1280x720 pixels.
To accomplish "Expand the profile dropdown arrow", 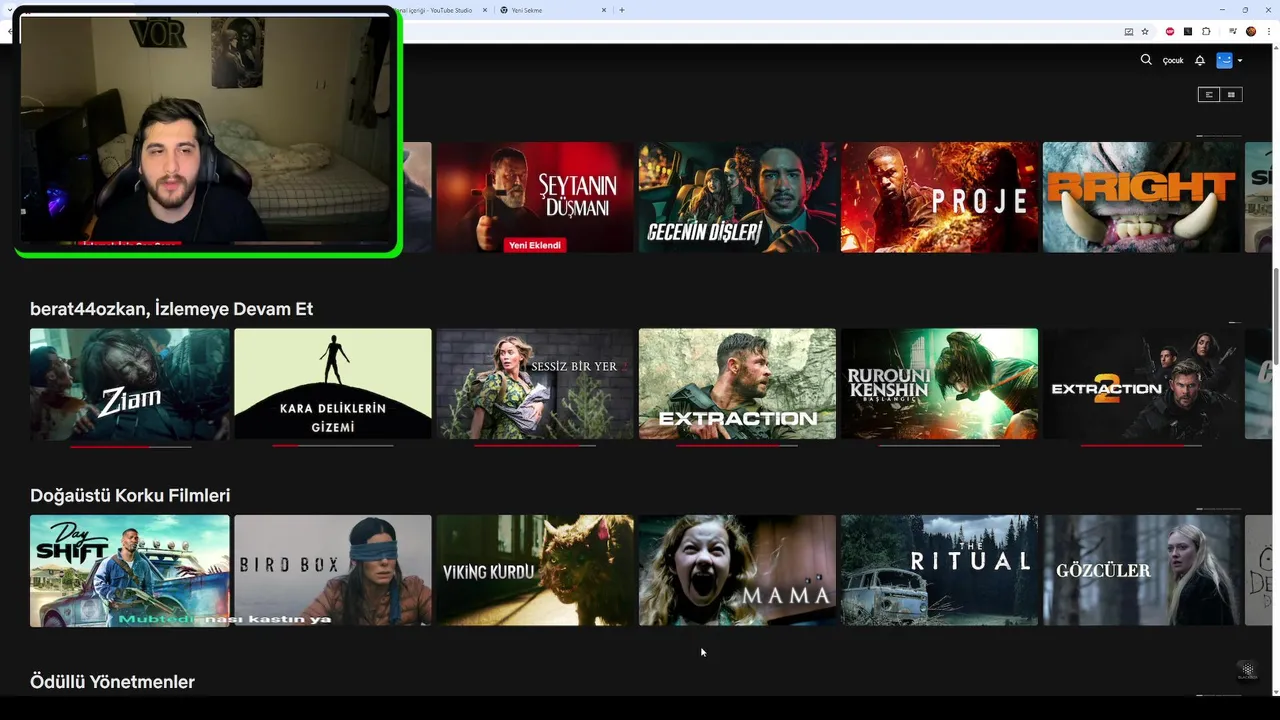I will [1240, 61].
